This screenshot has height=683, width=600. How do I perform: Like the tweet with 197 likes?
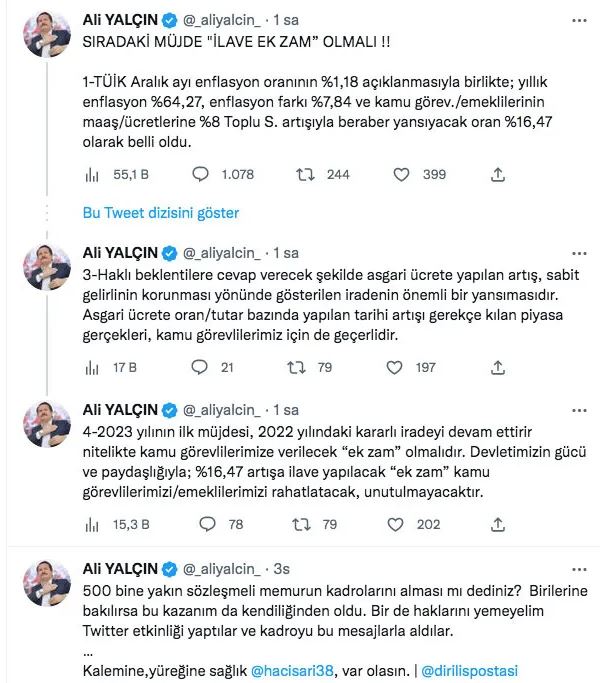pos(402,367)
